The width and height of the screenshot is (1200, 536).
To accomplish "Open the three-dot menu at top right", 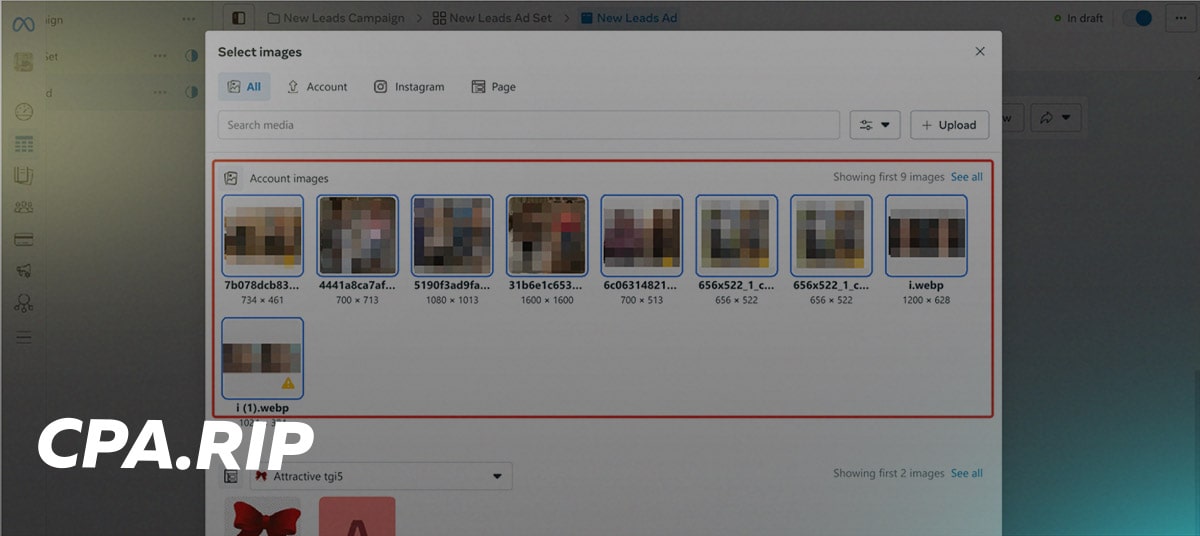I will tap(1180, 18).
